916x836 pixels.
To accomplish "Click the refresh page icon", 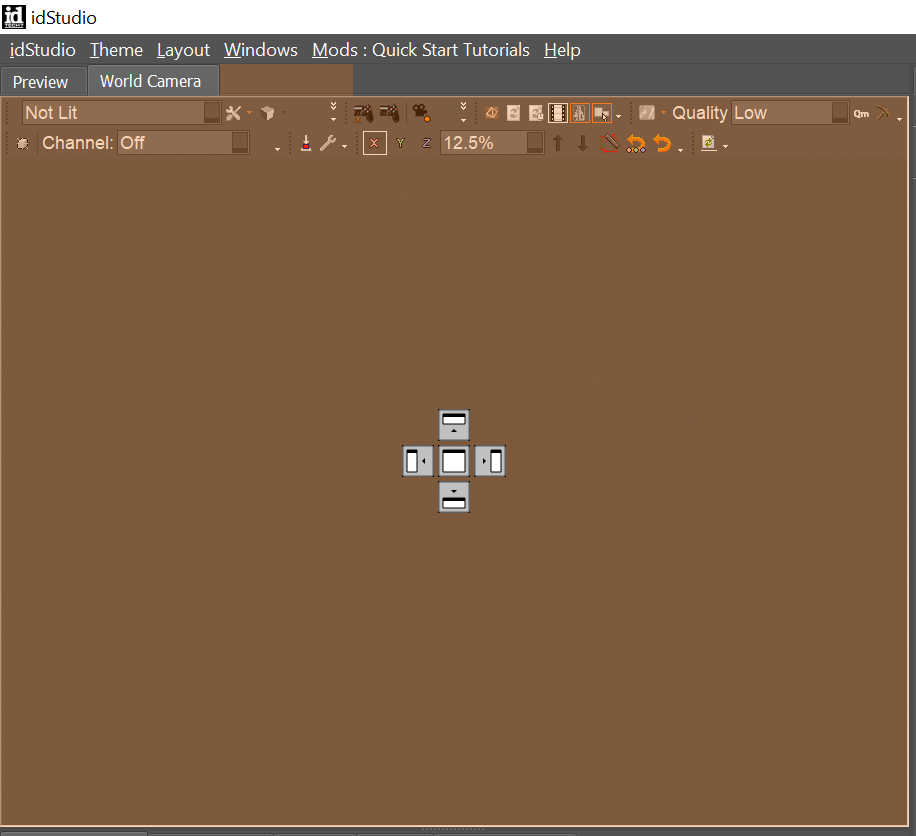I will [513, 113].
